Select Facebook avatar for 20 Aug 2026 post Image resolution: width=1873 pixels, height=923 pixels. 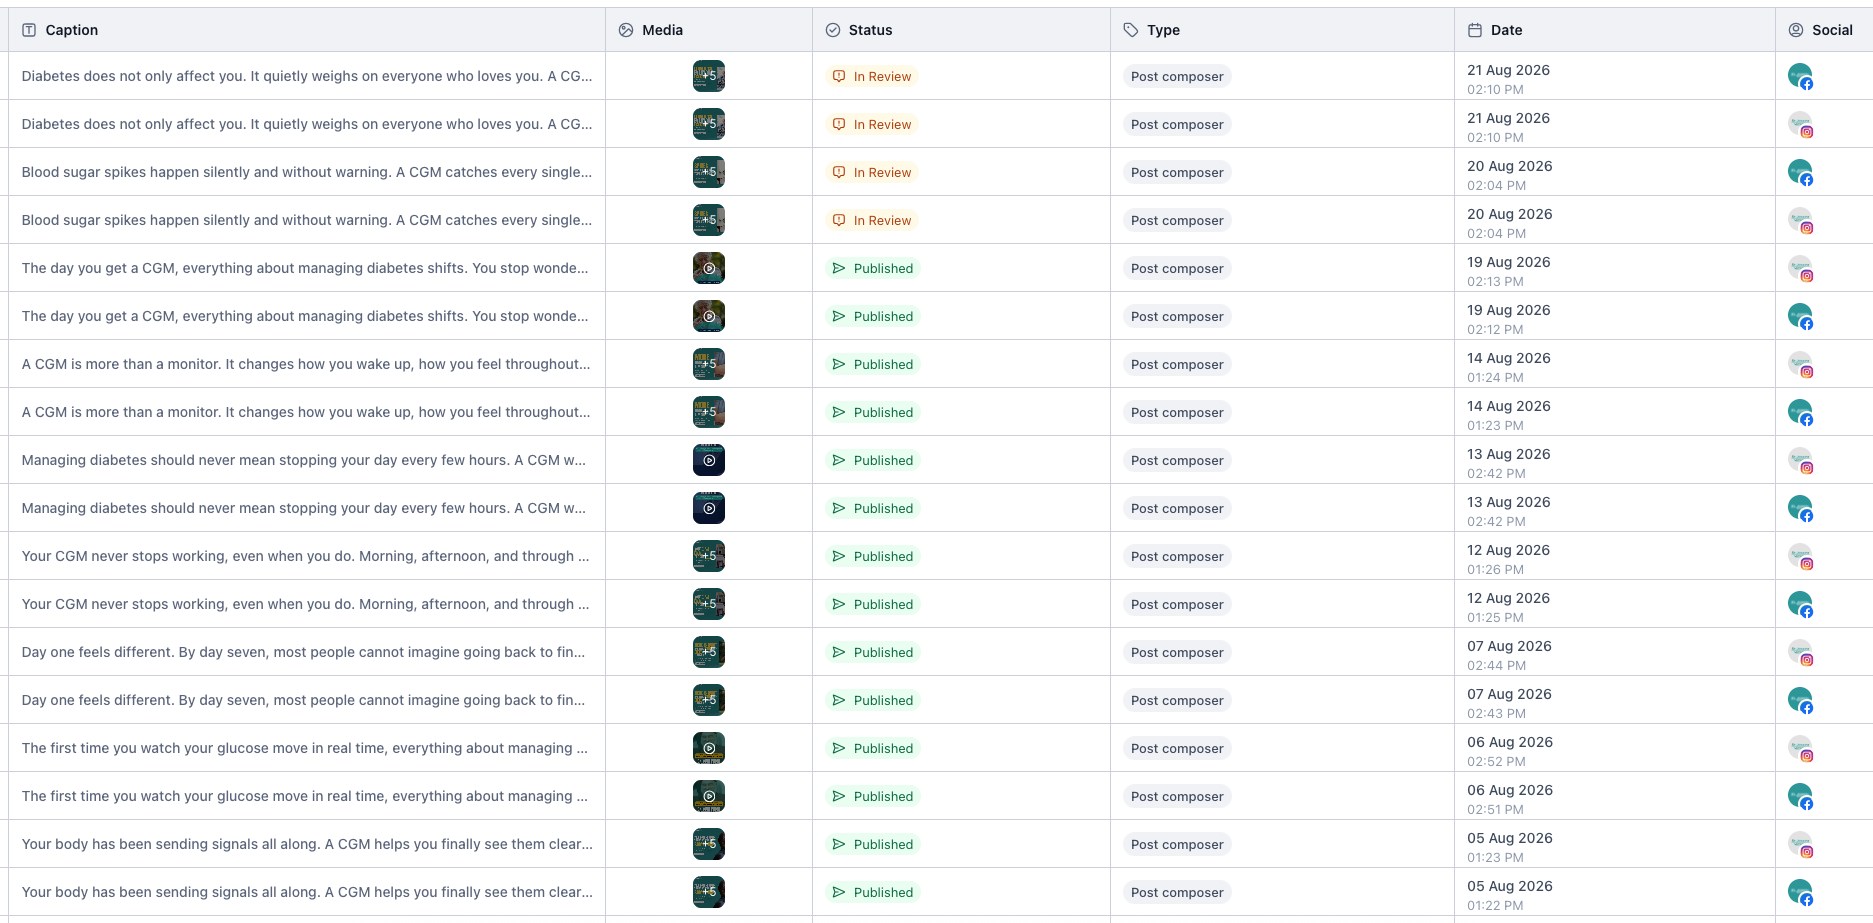pyautogui.click(x=1800, y=172)
